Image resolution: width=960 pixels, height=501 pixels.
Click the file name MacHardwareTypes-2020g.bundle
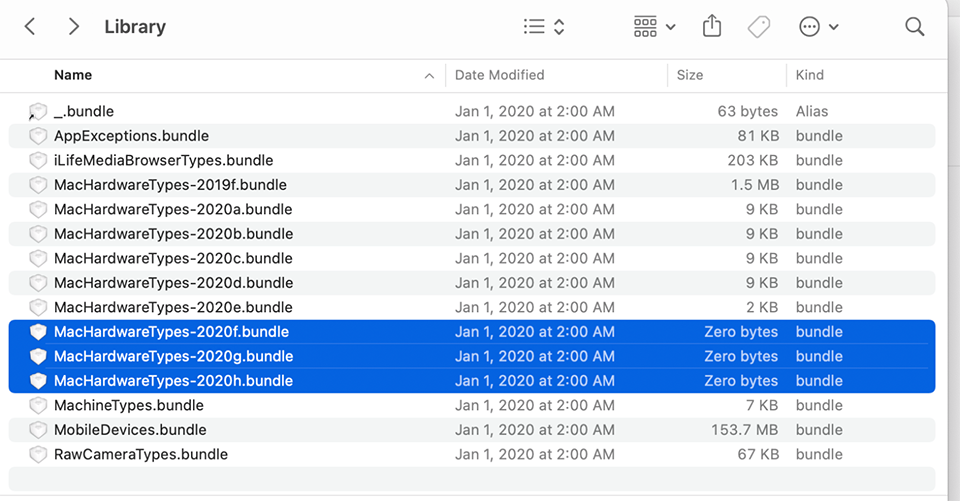click(x=173, y=356)
